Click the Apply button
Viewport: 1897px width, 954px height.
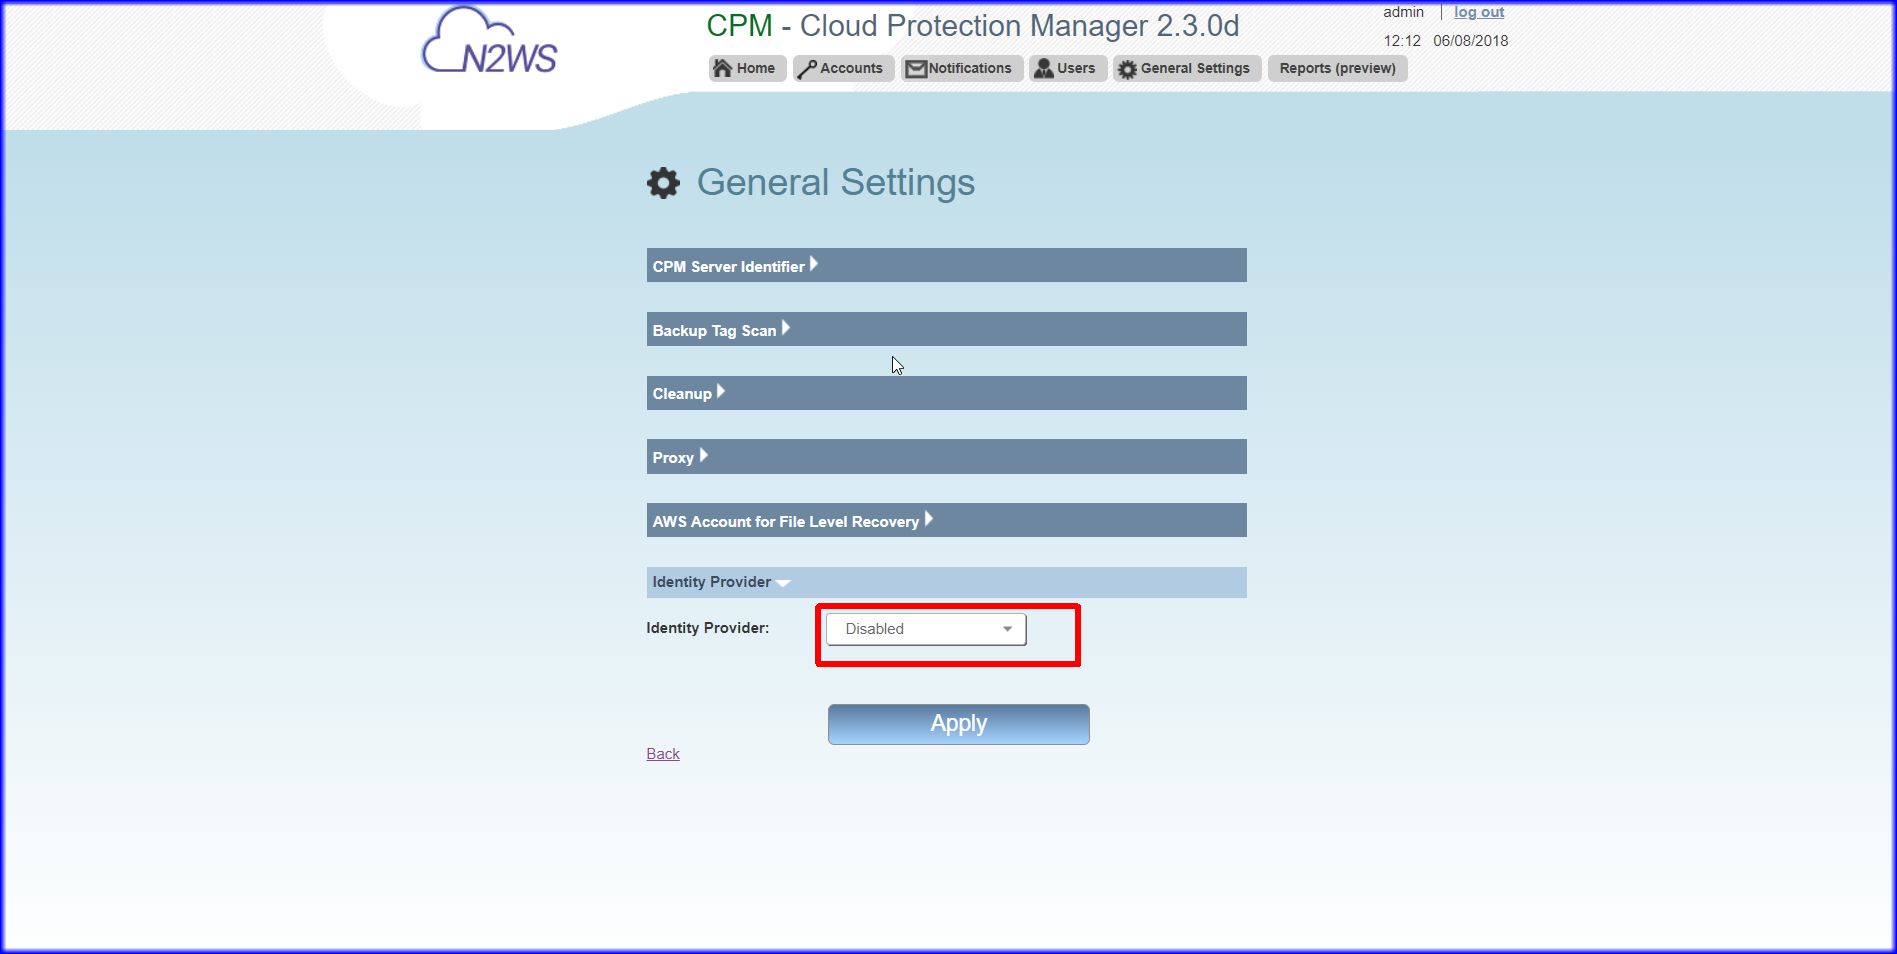[x=958, y=724]
